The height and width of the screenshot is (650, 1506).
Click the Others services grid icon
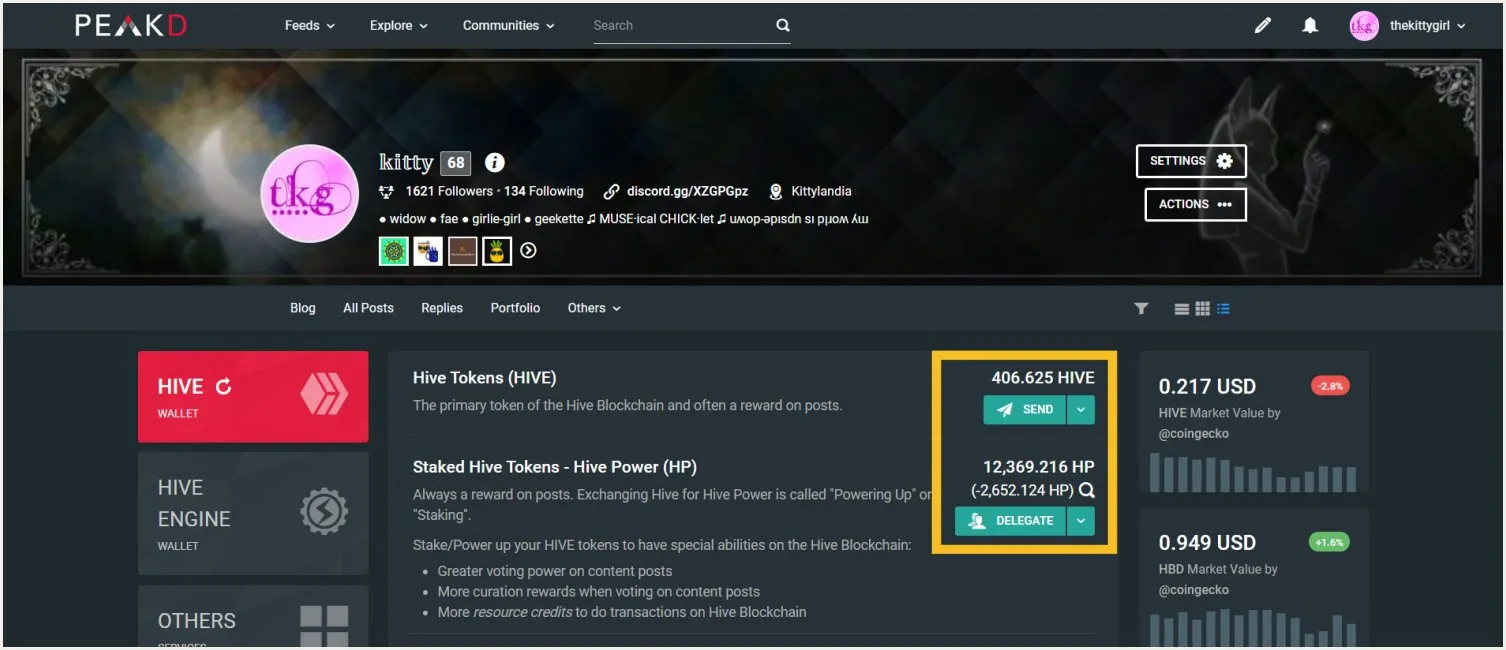[324, 628]
